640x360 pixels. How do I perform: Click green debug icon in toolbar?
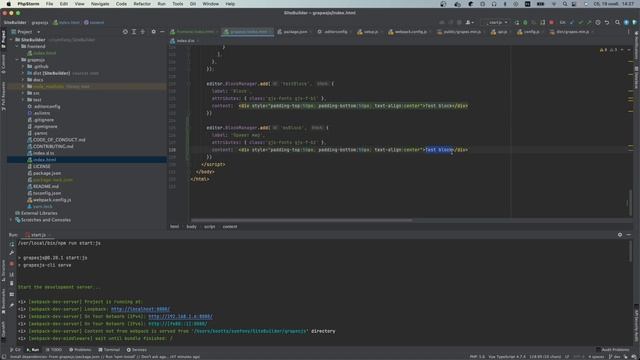[x=525, y=22]
